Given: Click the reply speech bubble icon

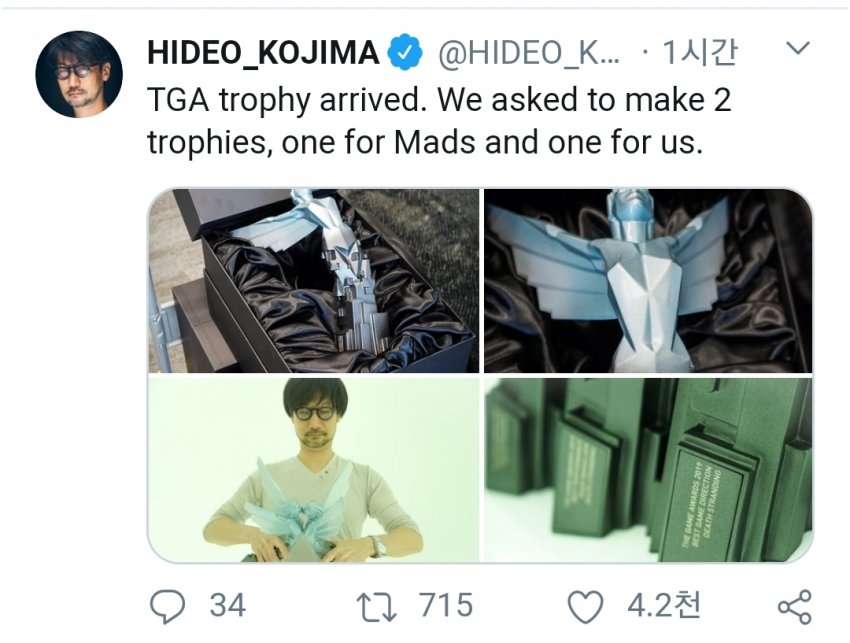Looking at the screenshot, I should click(168, 606).
